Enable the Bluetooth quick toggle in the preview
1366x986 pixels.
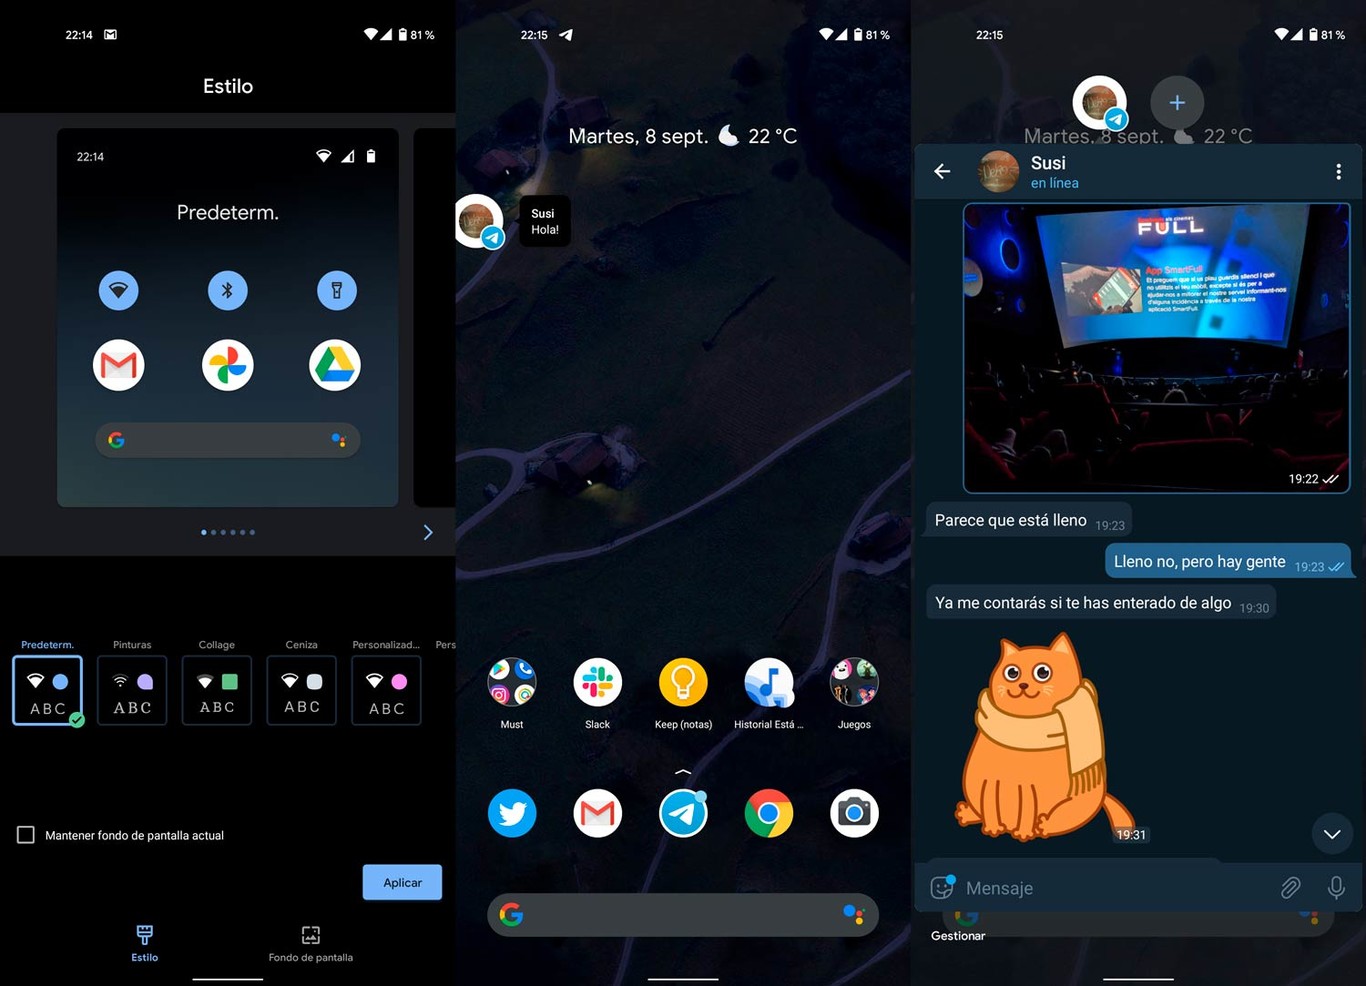click(x=227, y=290)
